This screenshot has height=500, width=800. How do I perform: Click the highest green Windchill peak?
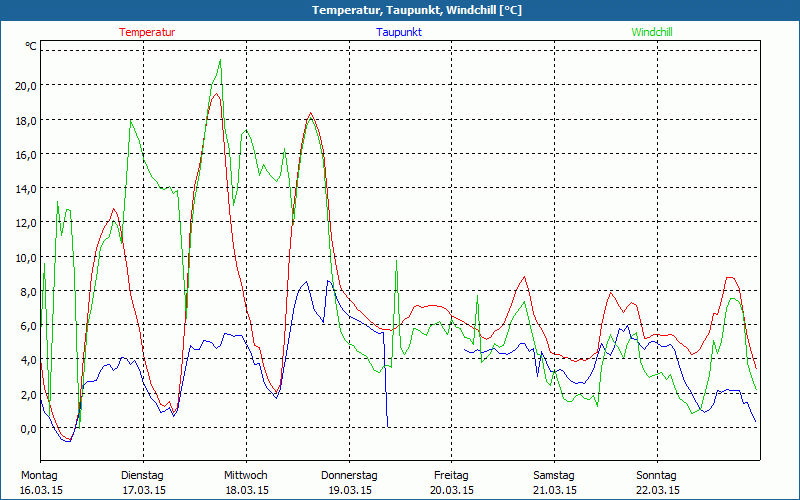[220, 60]
